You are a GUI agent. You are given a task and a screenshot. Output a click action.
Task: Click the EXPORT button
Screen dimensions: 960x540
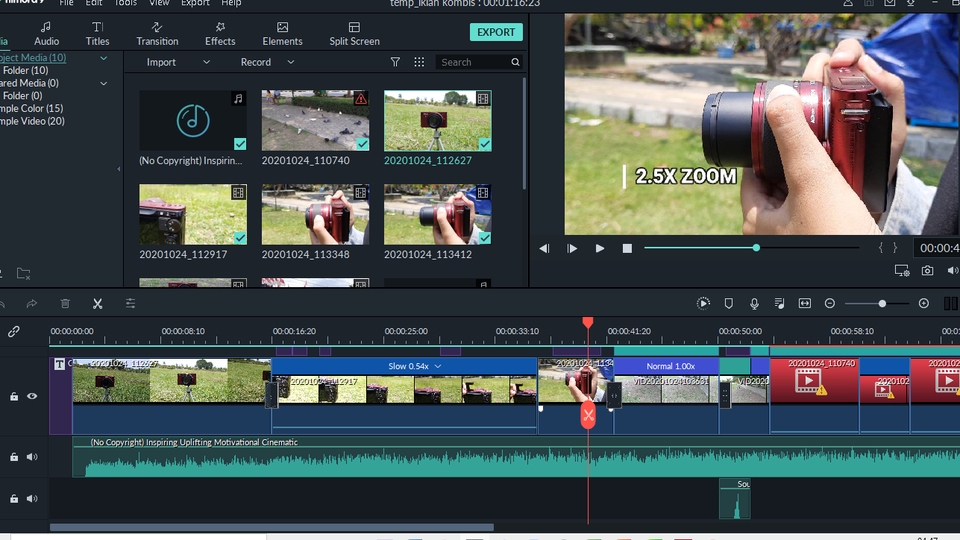(x=496, y=32)
